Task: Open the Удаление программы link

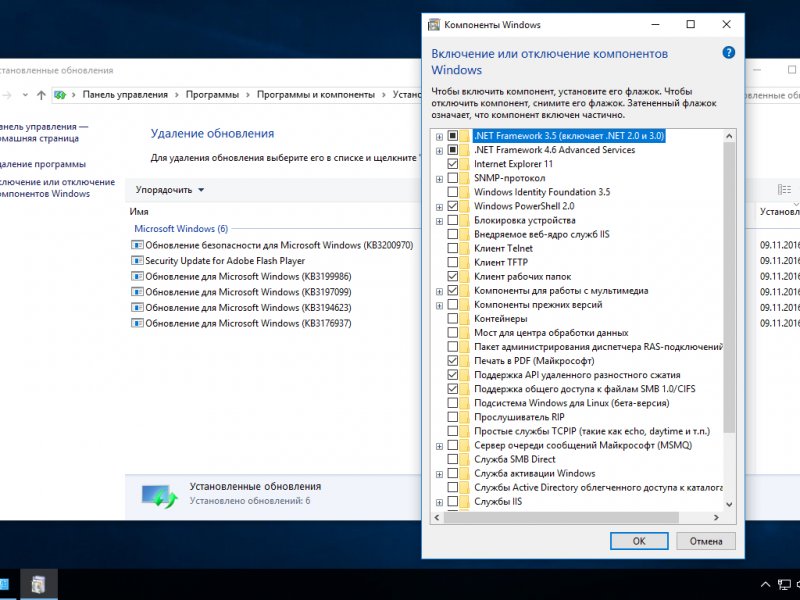Action: pos(42,164)
